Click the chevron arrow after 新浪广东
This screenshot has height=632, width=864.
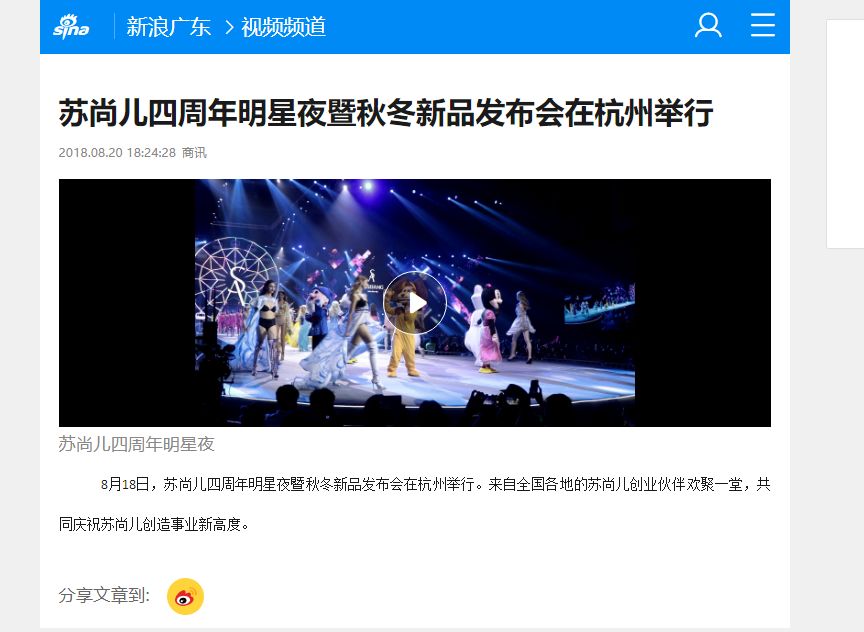pos(229,27)
